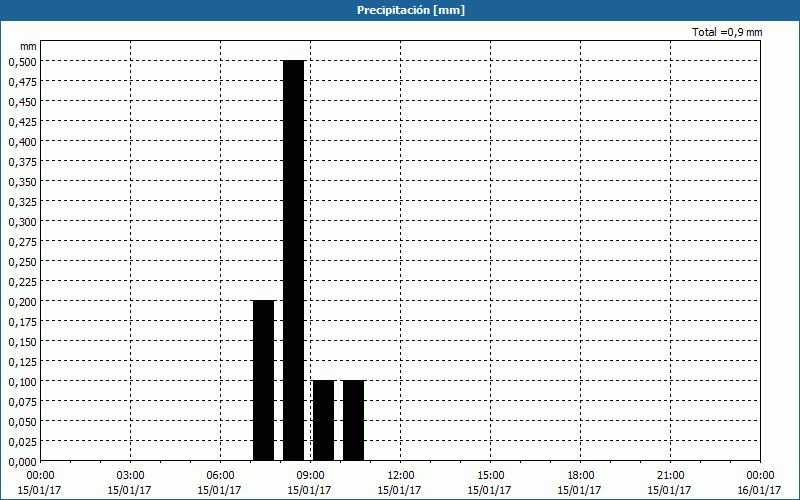Click the 0,250 y-axis value
Viewport: 800px width, 500px height.
coord(22,262)
